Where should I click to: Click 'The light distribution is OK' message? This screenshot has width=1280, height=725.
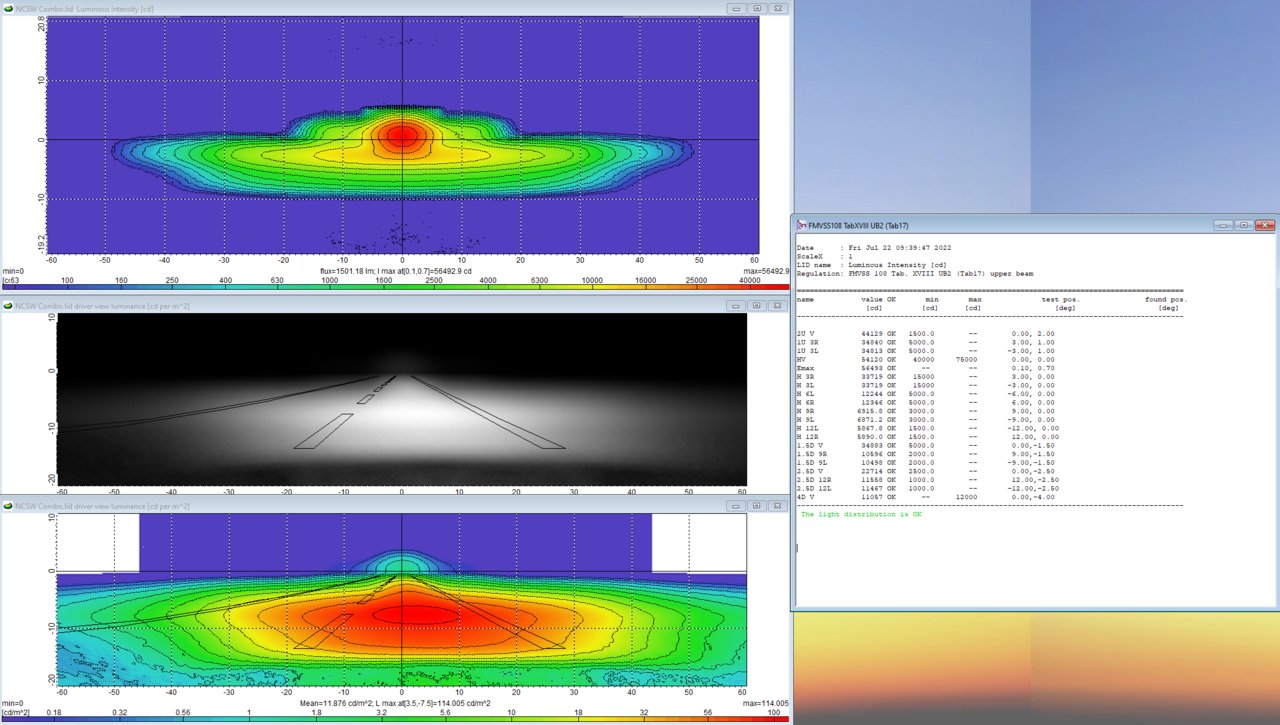pyautogui.click(x=861, y=514)
